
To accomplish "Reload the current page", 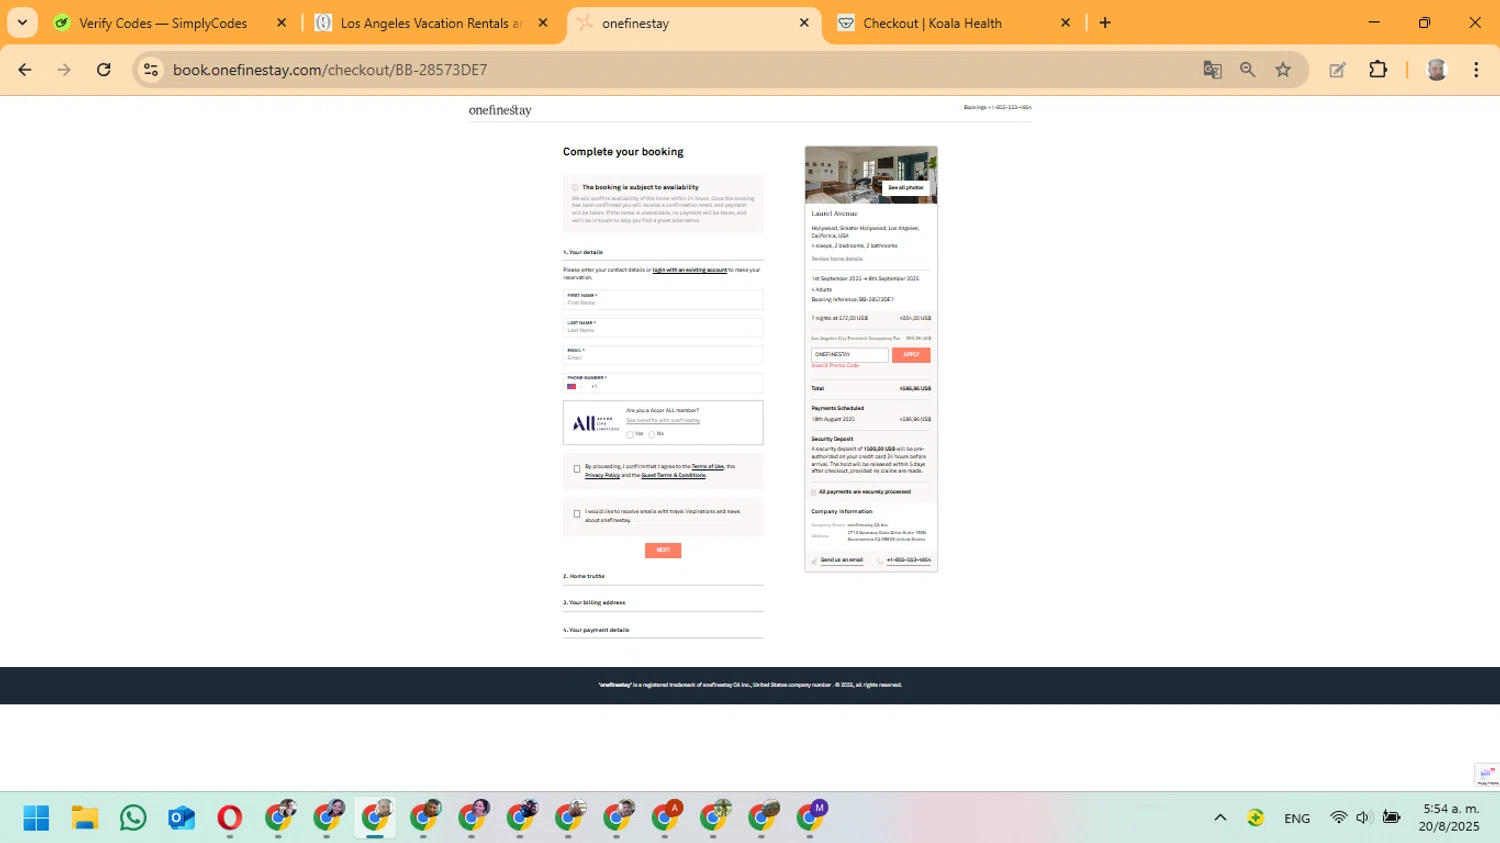I will [104, 70].
